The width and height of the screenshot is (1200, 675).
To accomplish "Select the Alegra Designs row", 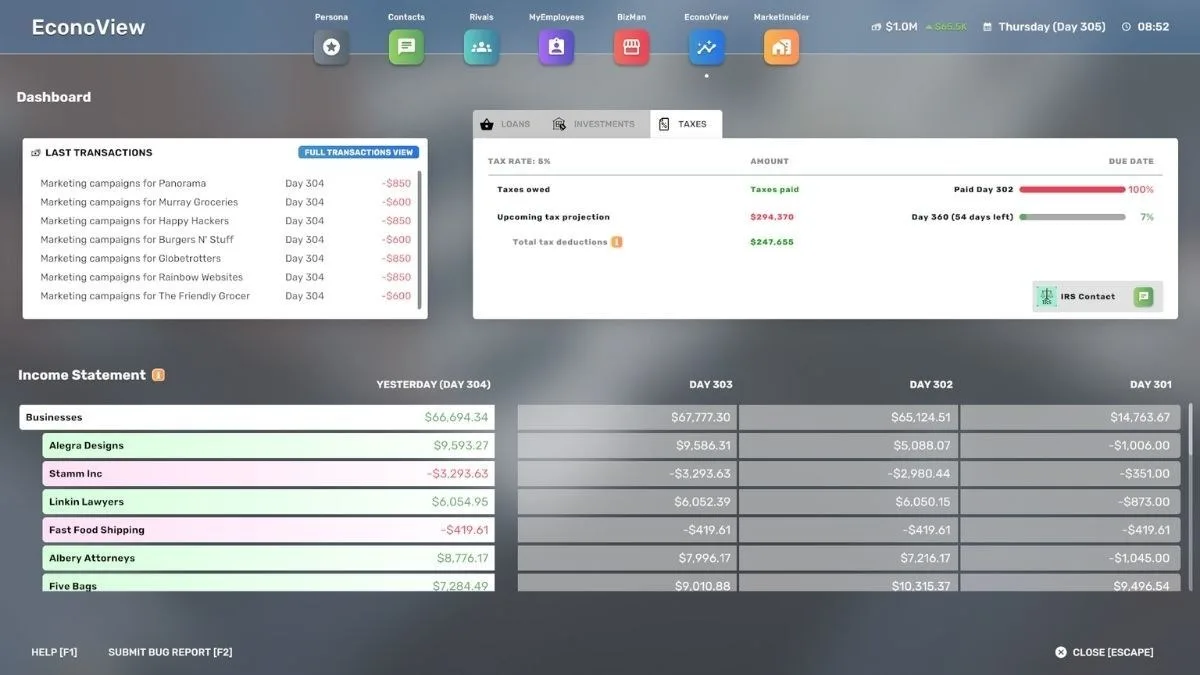I will (269, 445).
